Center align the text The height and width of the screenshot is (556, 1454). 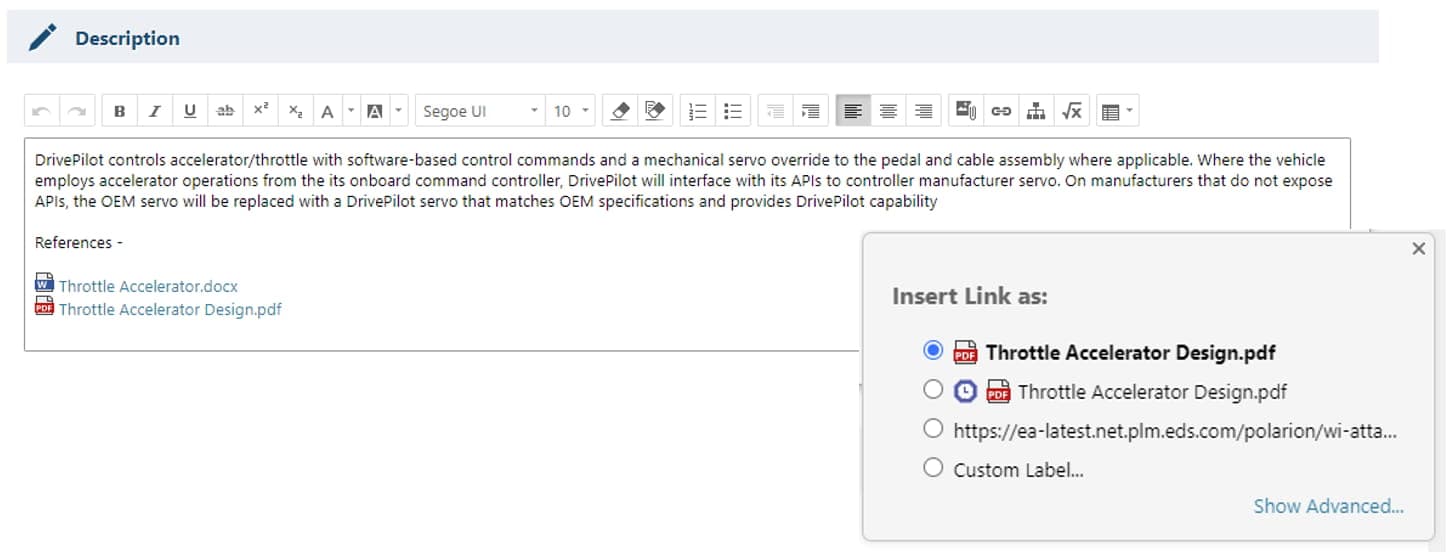888,112
